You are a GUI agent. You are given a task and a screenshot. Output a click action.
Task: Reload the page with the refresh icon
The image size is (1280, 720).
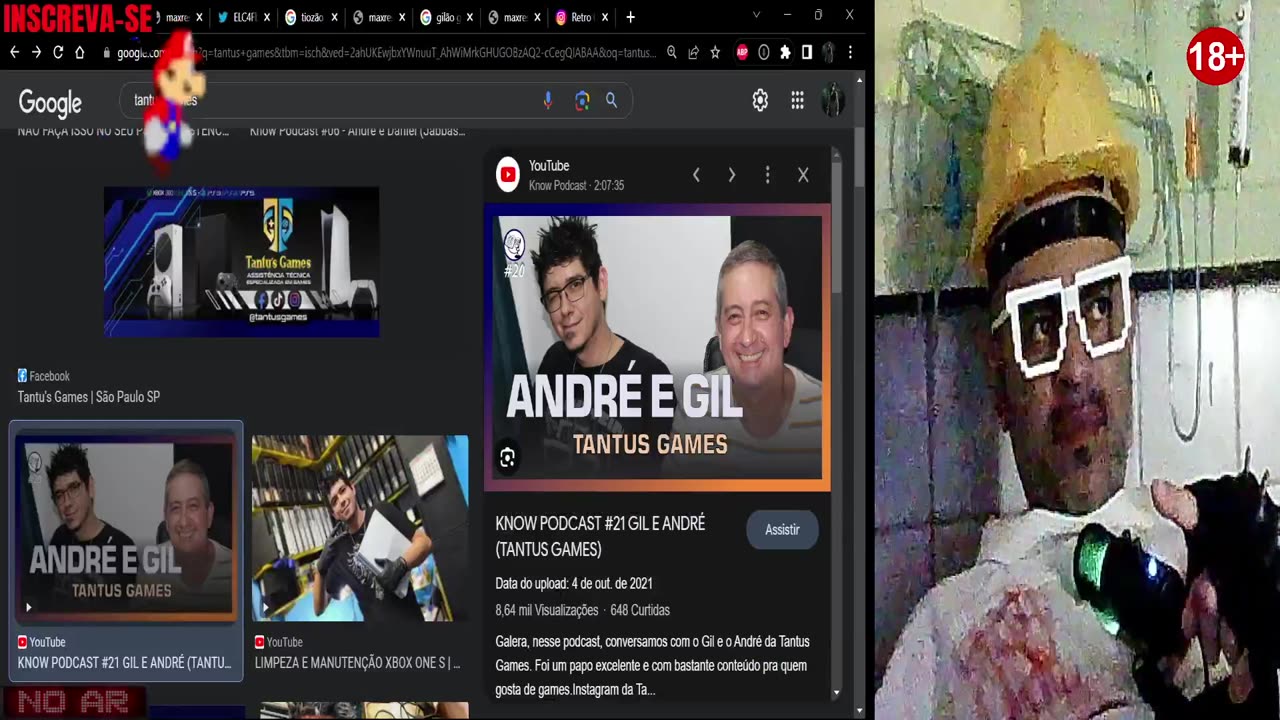coord(58,52)
